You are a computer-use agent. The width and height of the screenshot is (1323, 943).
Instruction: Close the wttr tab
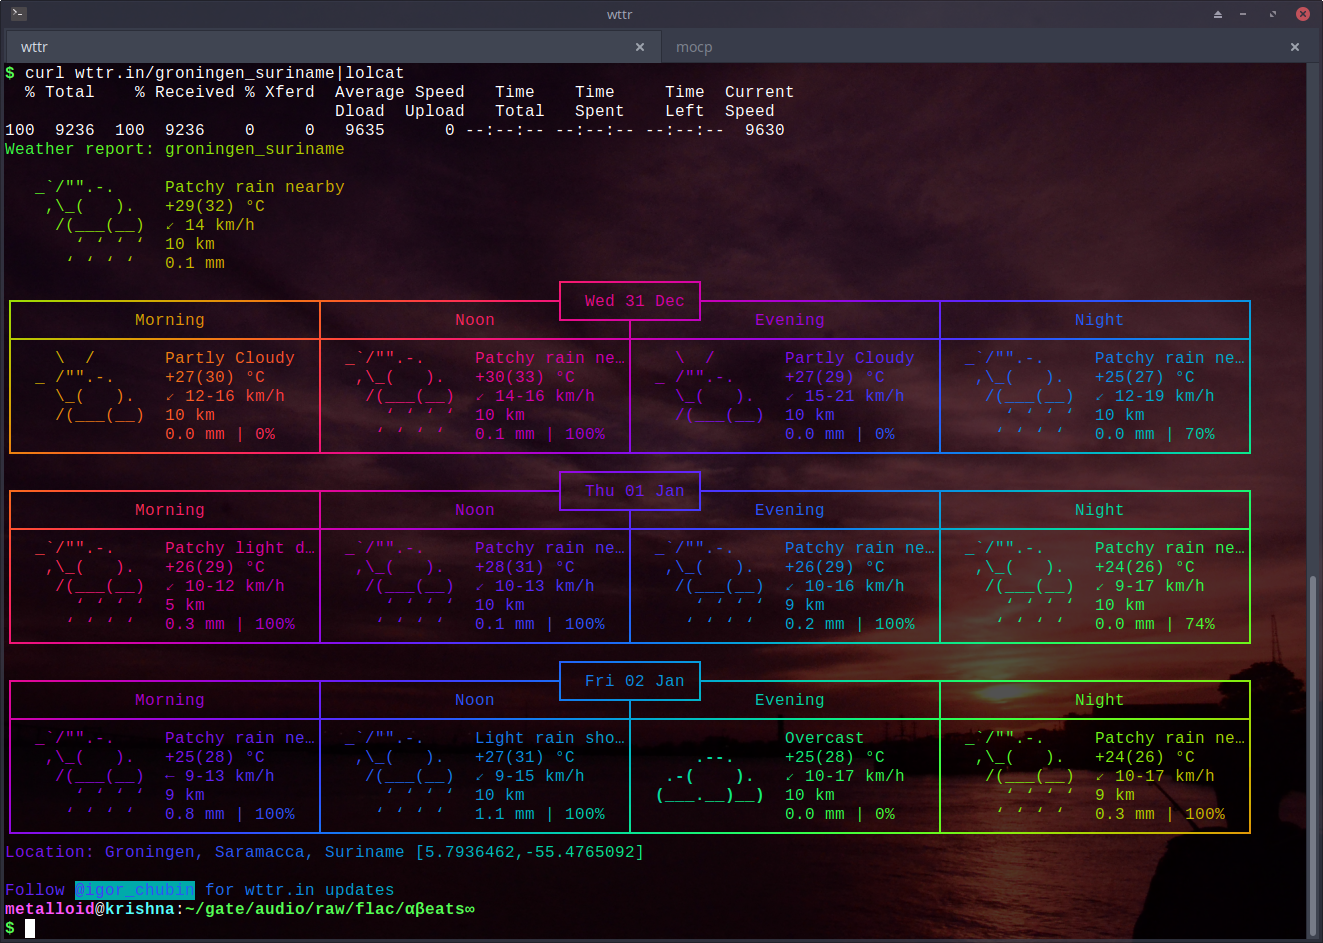pos(640,47)
